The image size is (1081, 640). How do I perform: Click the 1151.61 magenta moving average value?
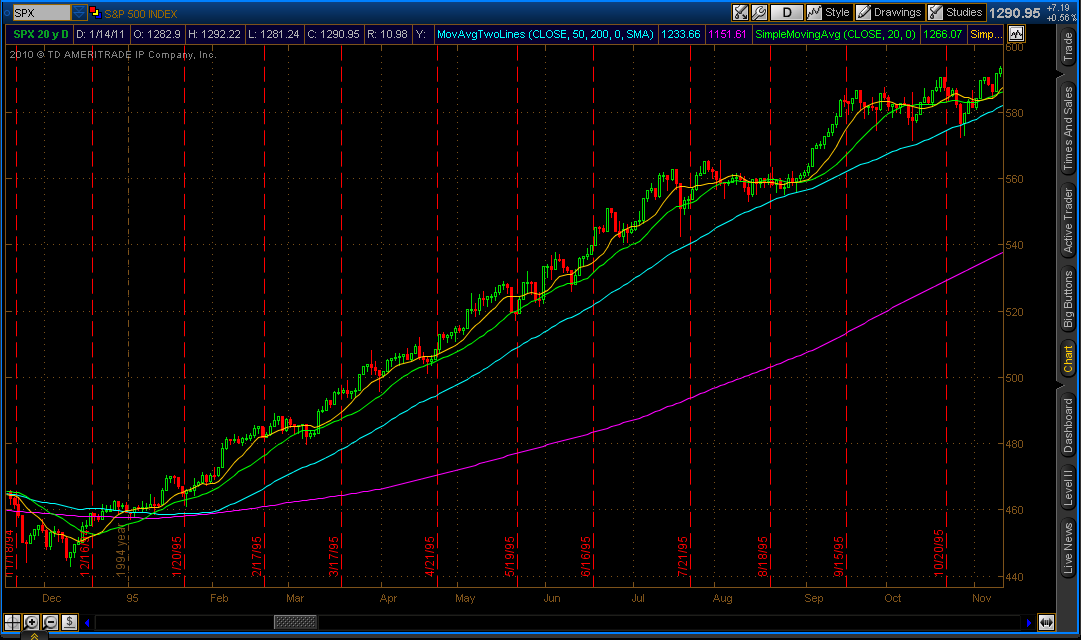[727, 34]
